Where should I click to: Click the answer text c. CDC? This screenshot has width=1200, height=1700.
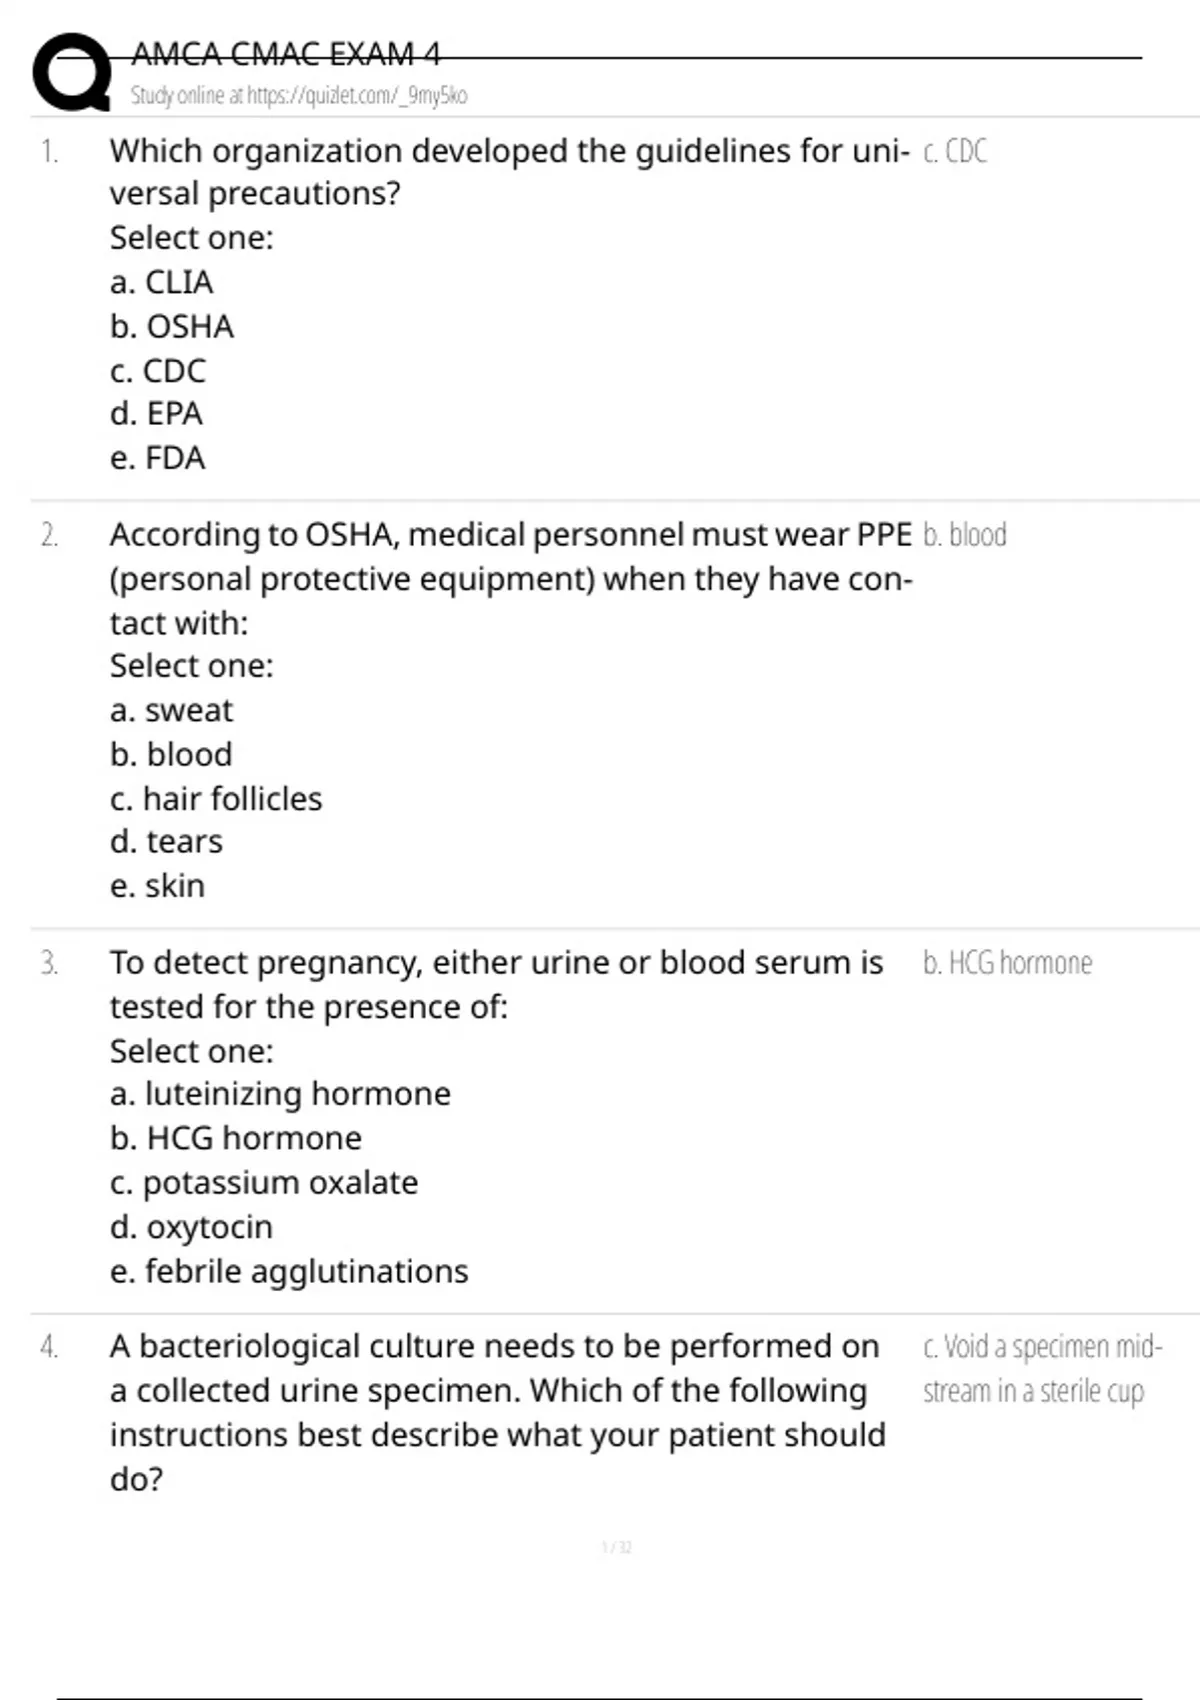coord(955,151)
